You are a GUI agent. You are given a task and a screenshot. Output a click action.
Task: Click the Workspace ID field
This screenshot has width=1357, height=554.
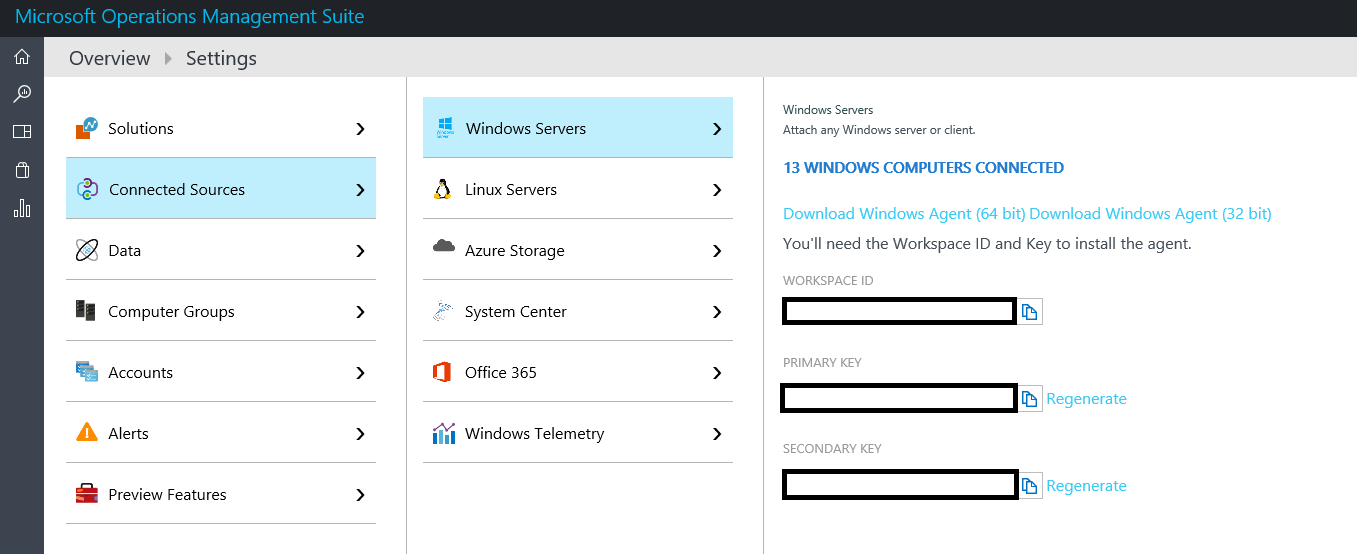[900, 311]
